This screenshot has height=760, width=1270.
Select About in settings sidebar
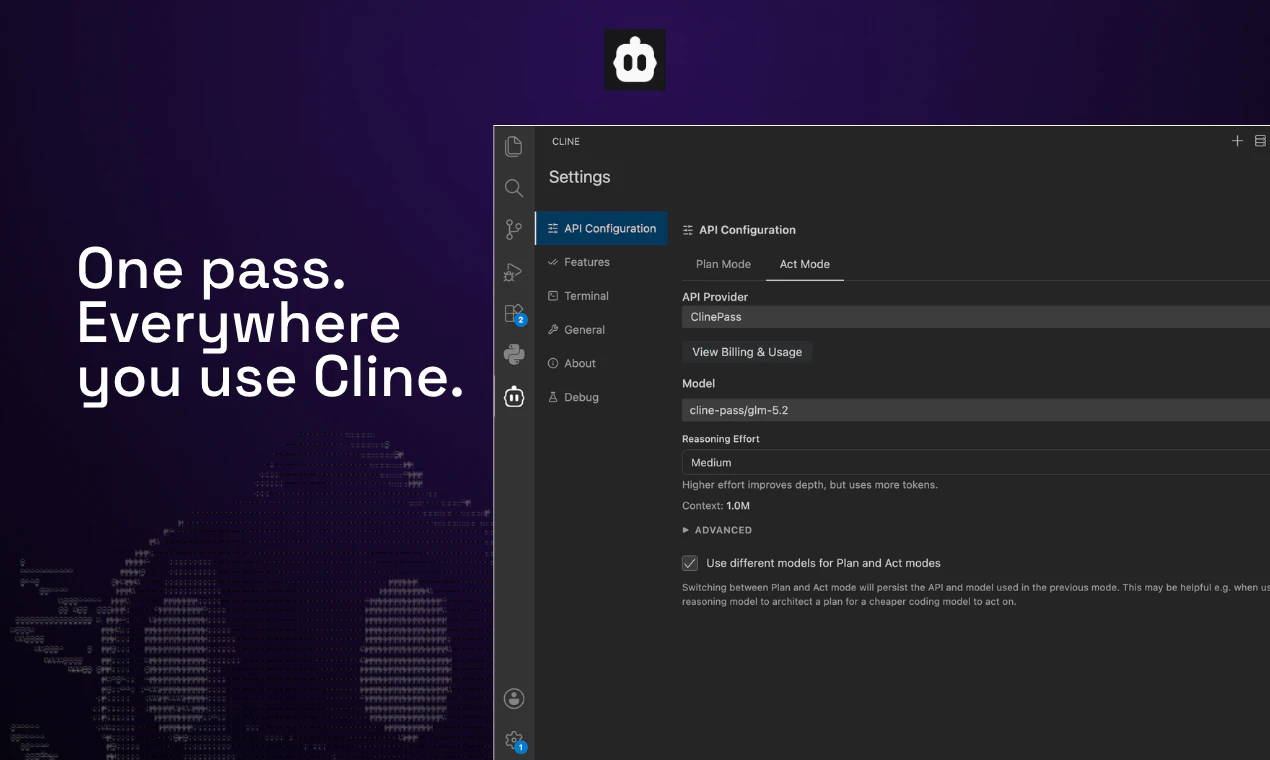coord(602,364)
